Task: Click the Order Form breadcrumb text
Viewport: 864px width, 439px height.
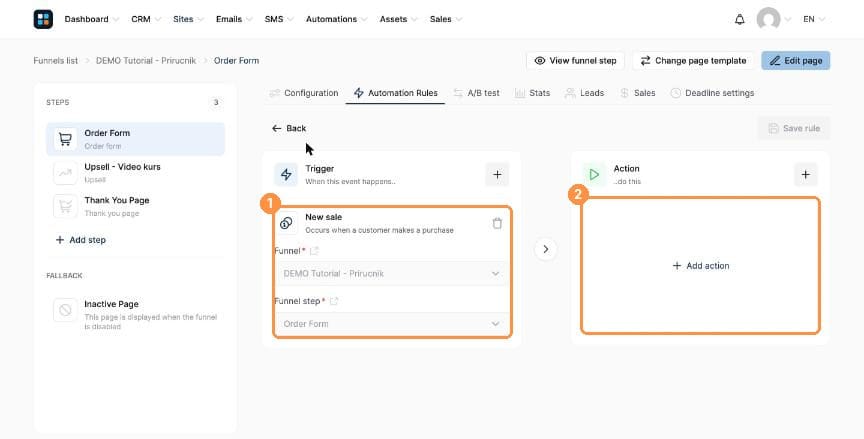Action: (x=236, y=61)
